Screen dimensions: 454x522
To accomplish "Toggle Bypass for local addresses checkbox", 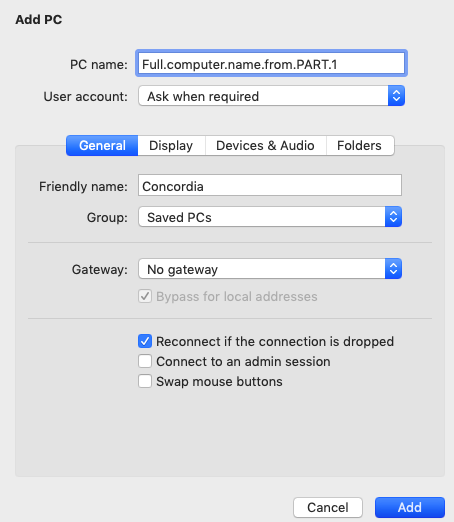I will (145, 296).
